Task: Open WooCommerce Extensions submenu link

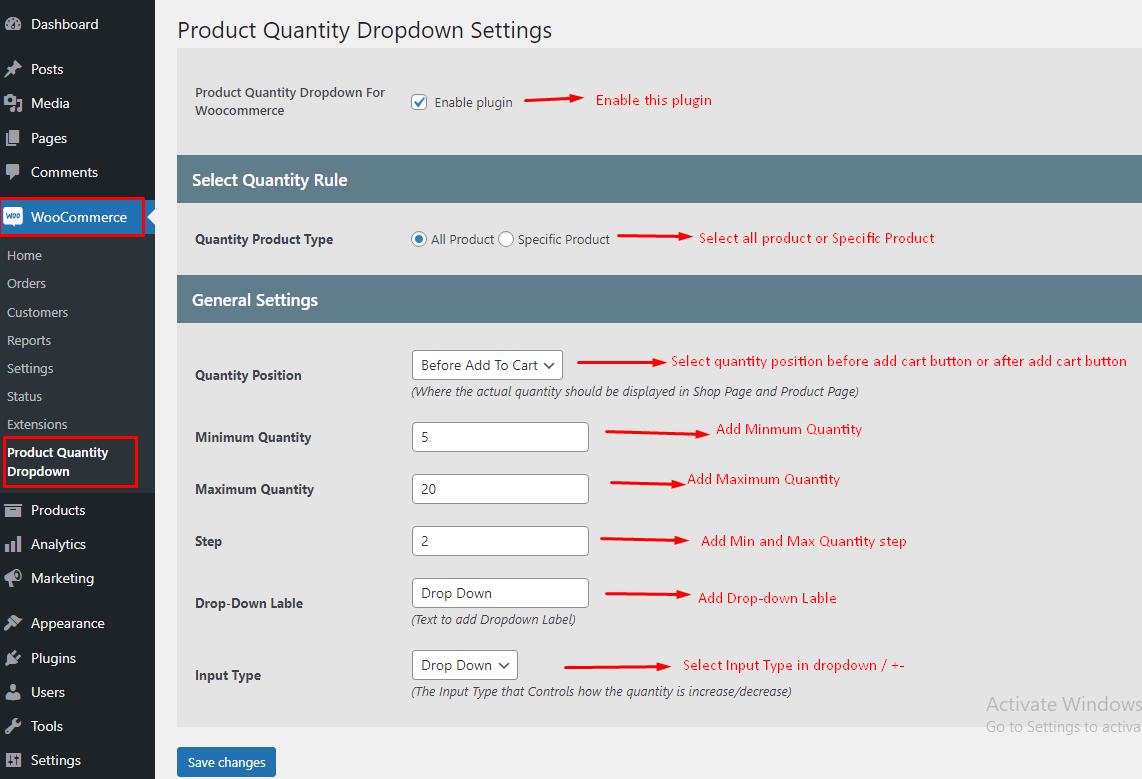Action: click(36, 424)
